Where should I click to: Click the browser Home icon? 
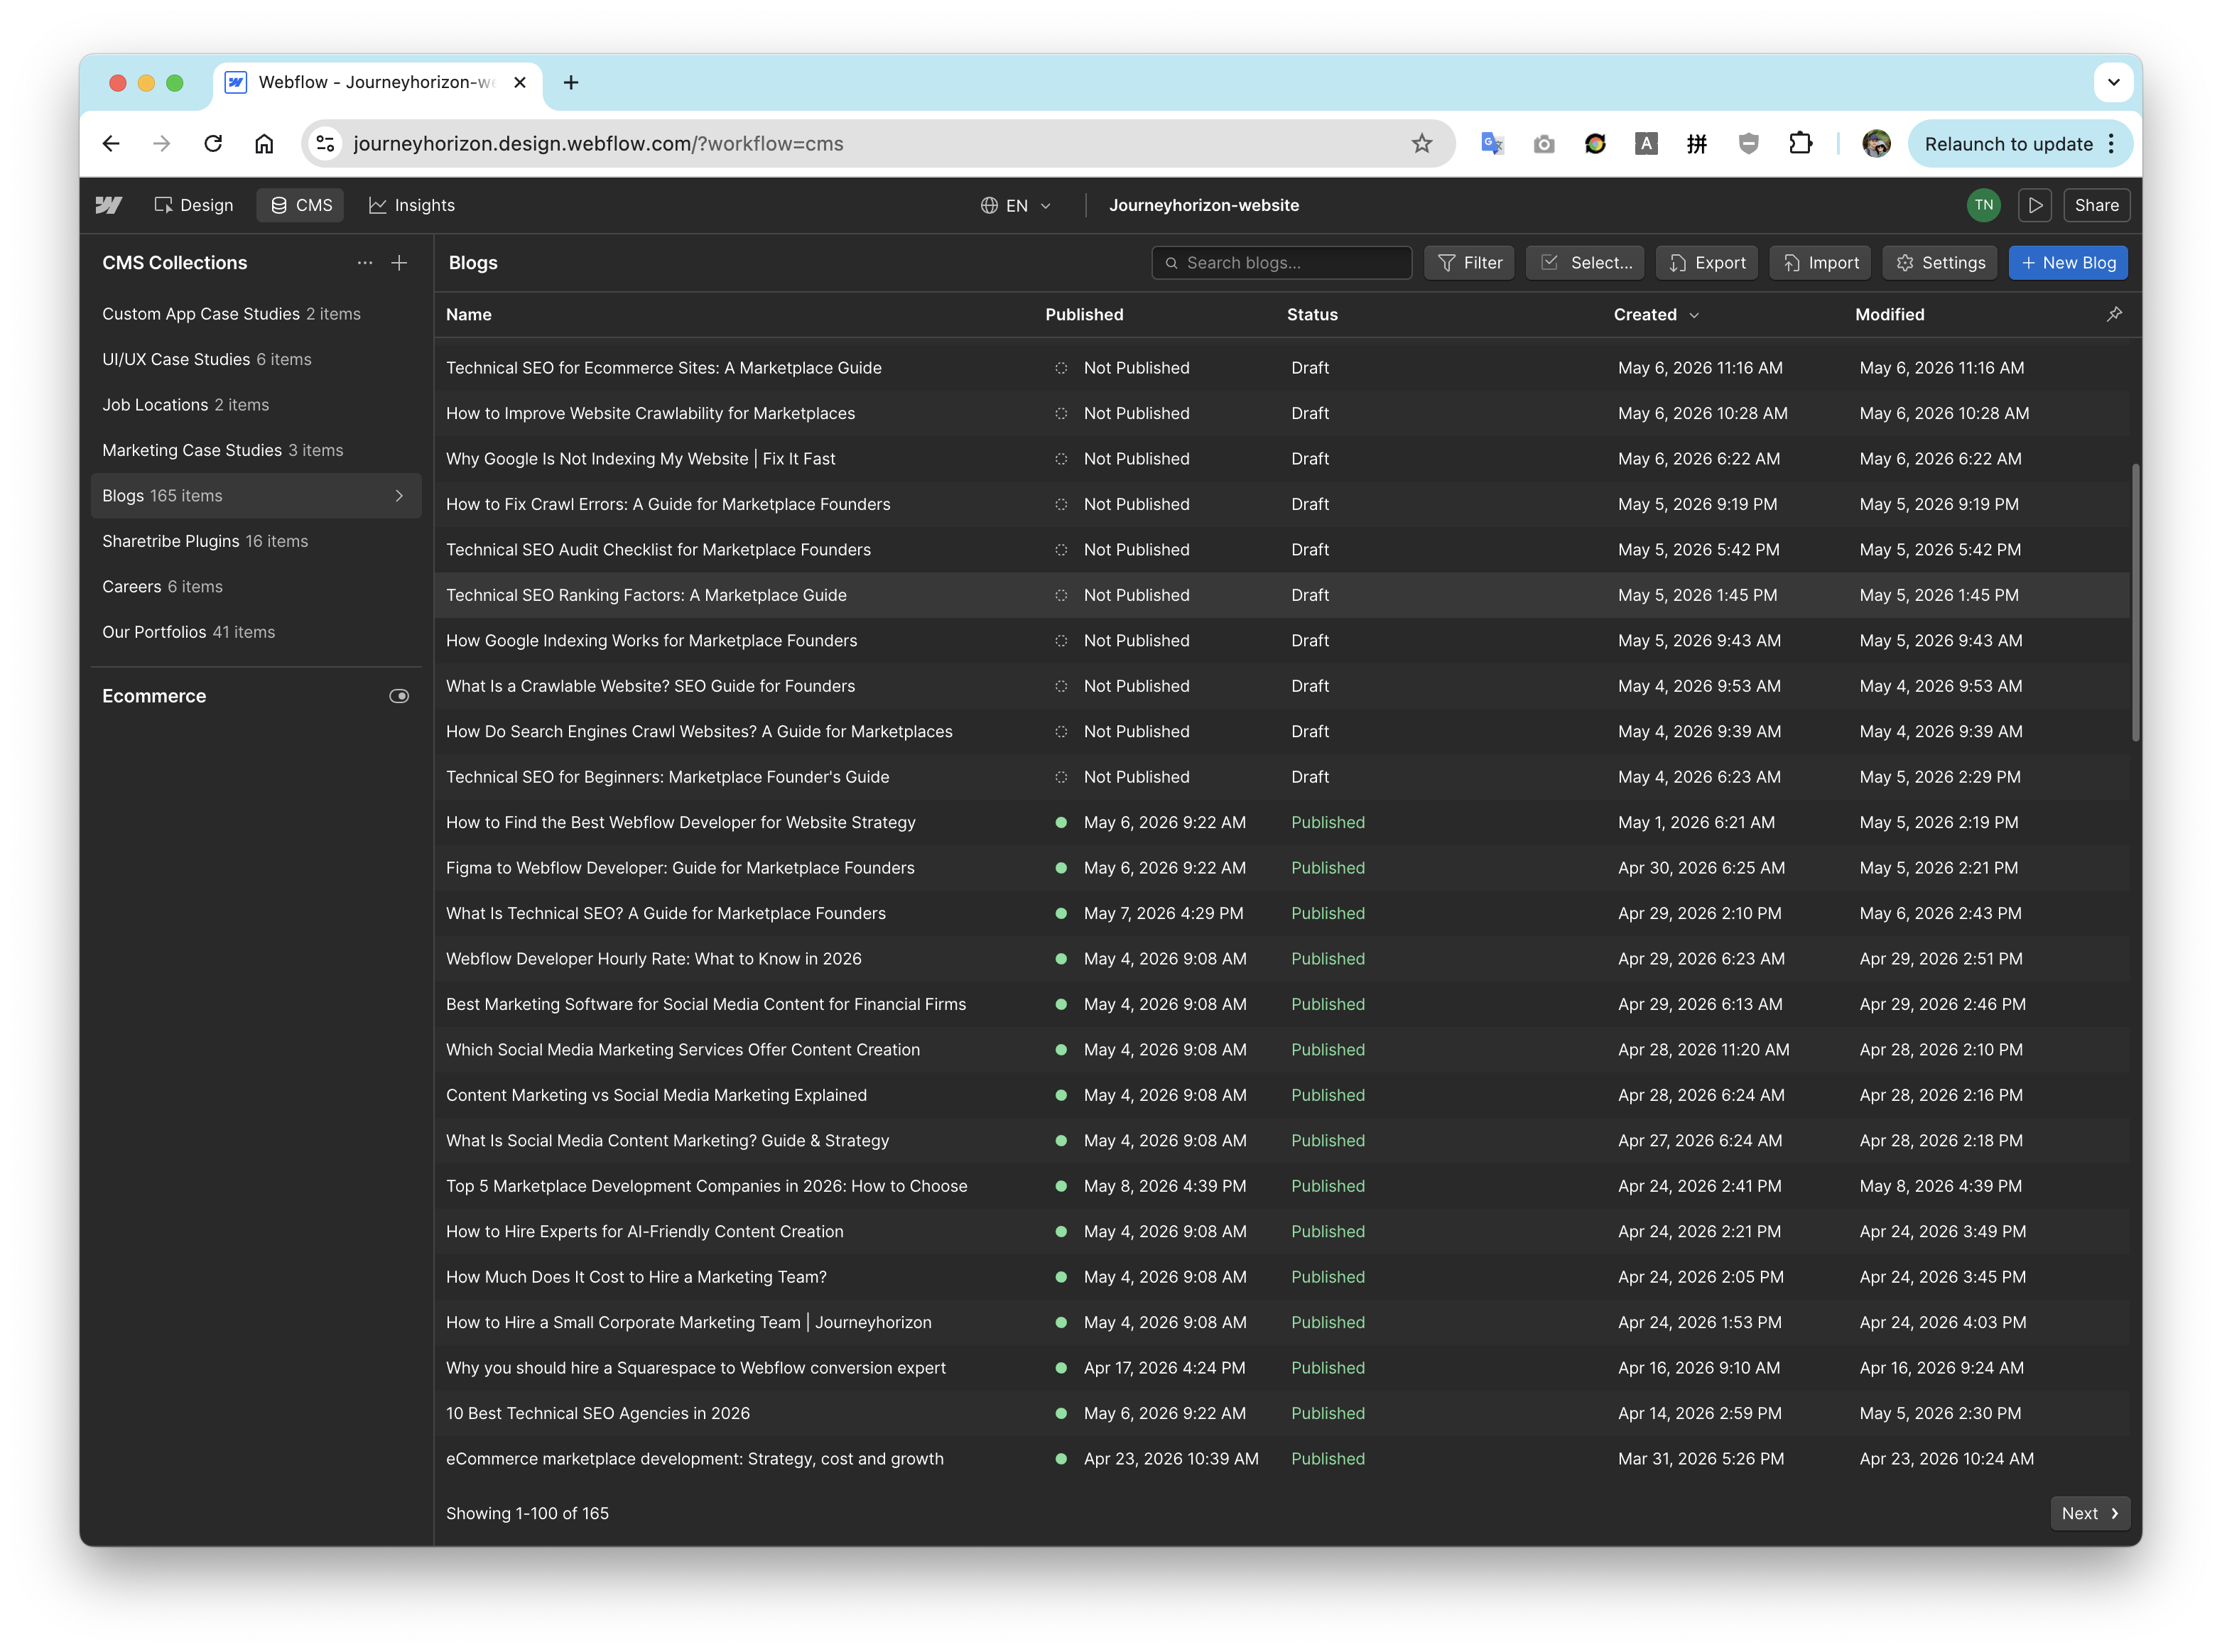(264, 144)
